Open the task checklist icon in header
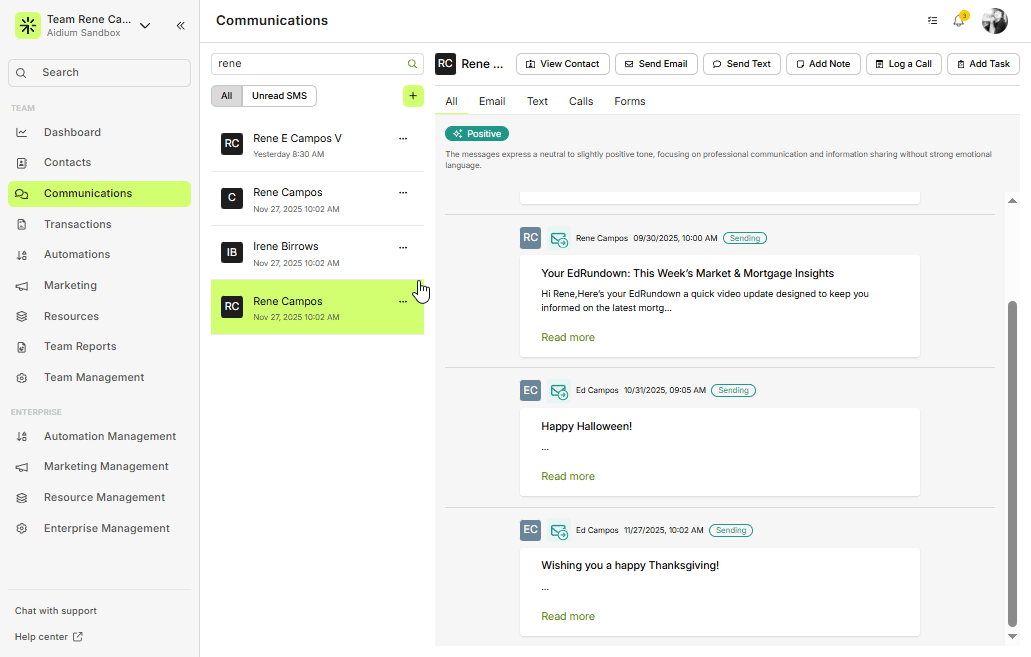This screenshot has height=657, width=1031. pyautogui.click(x=932, y=21)
